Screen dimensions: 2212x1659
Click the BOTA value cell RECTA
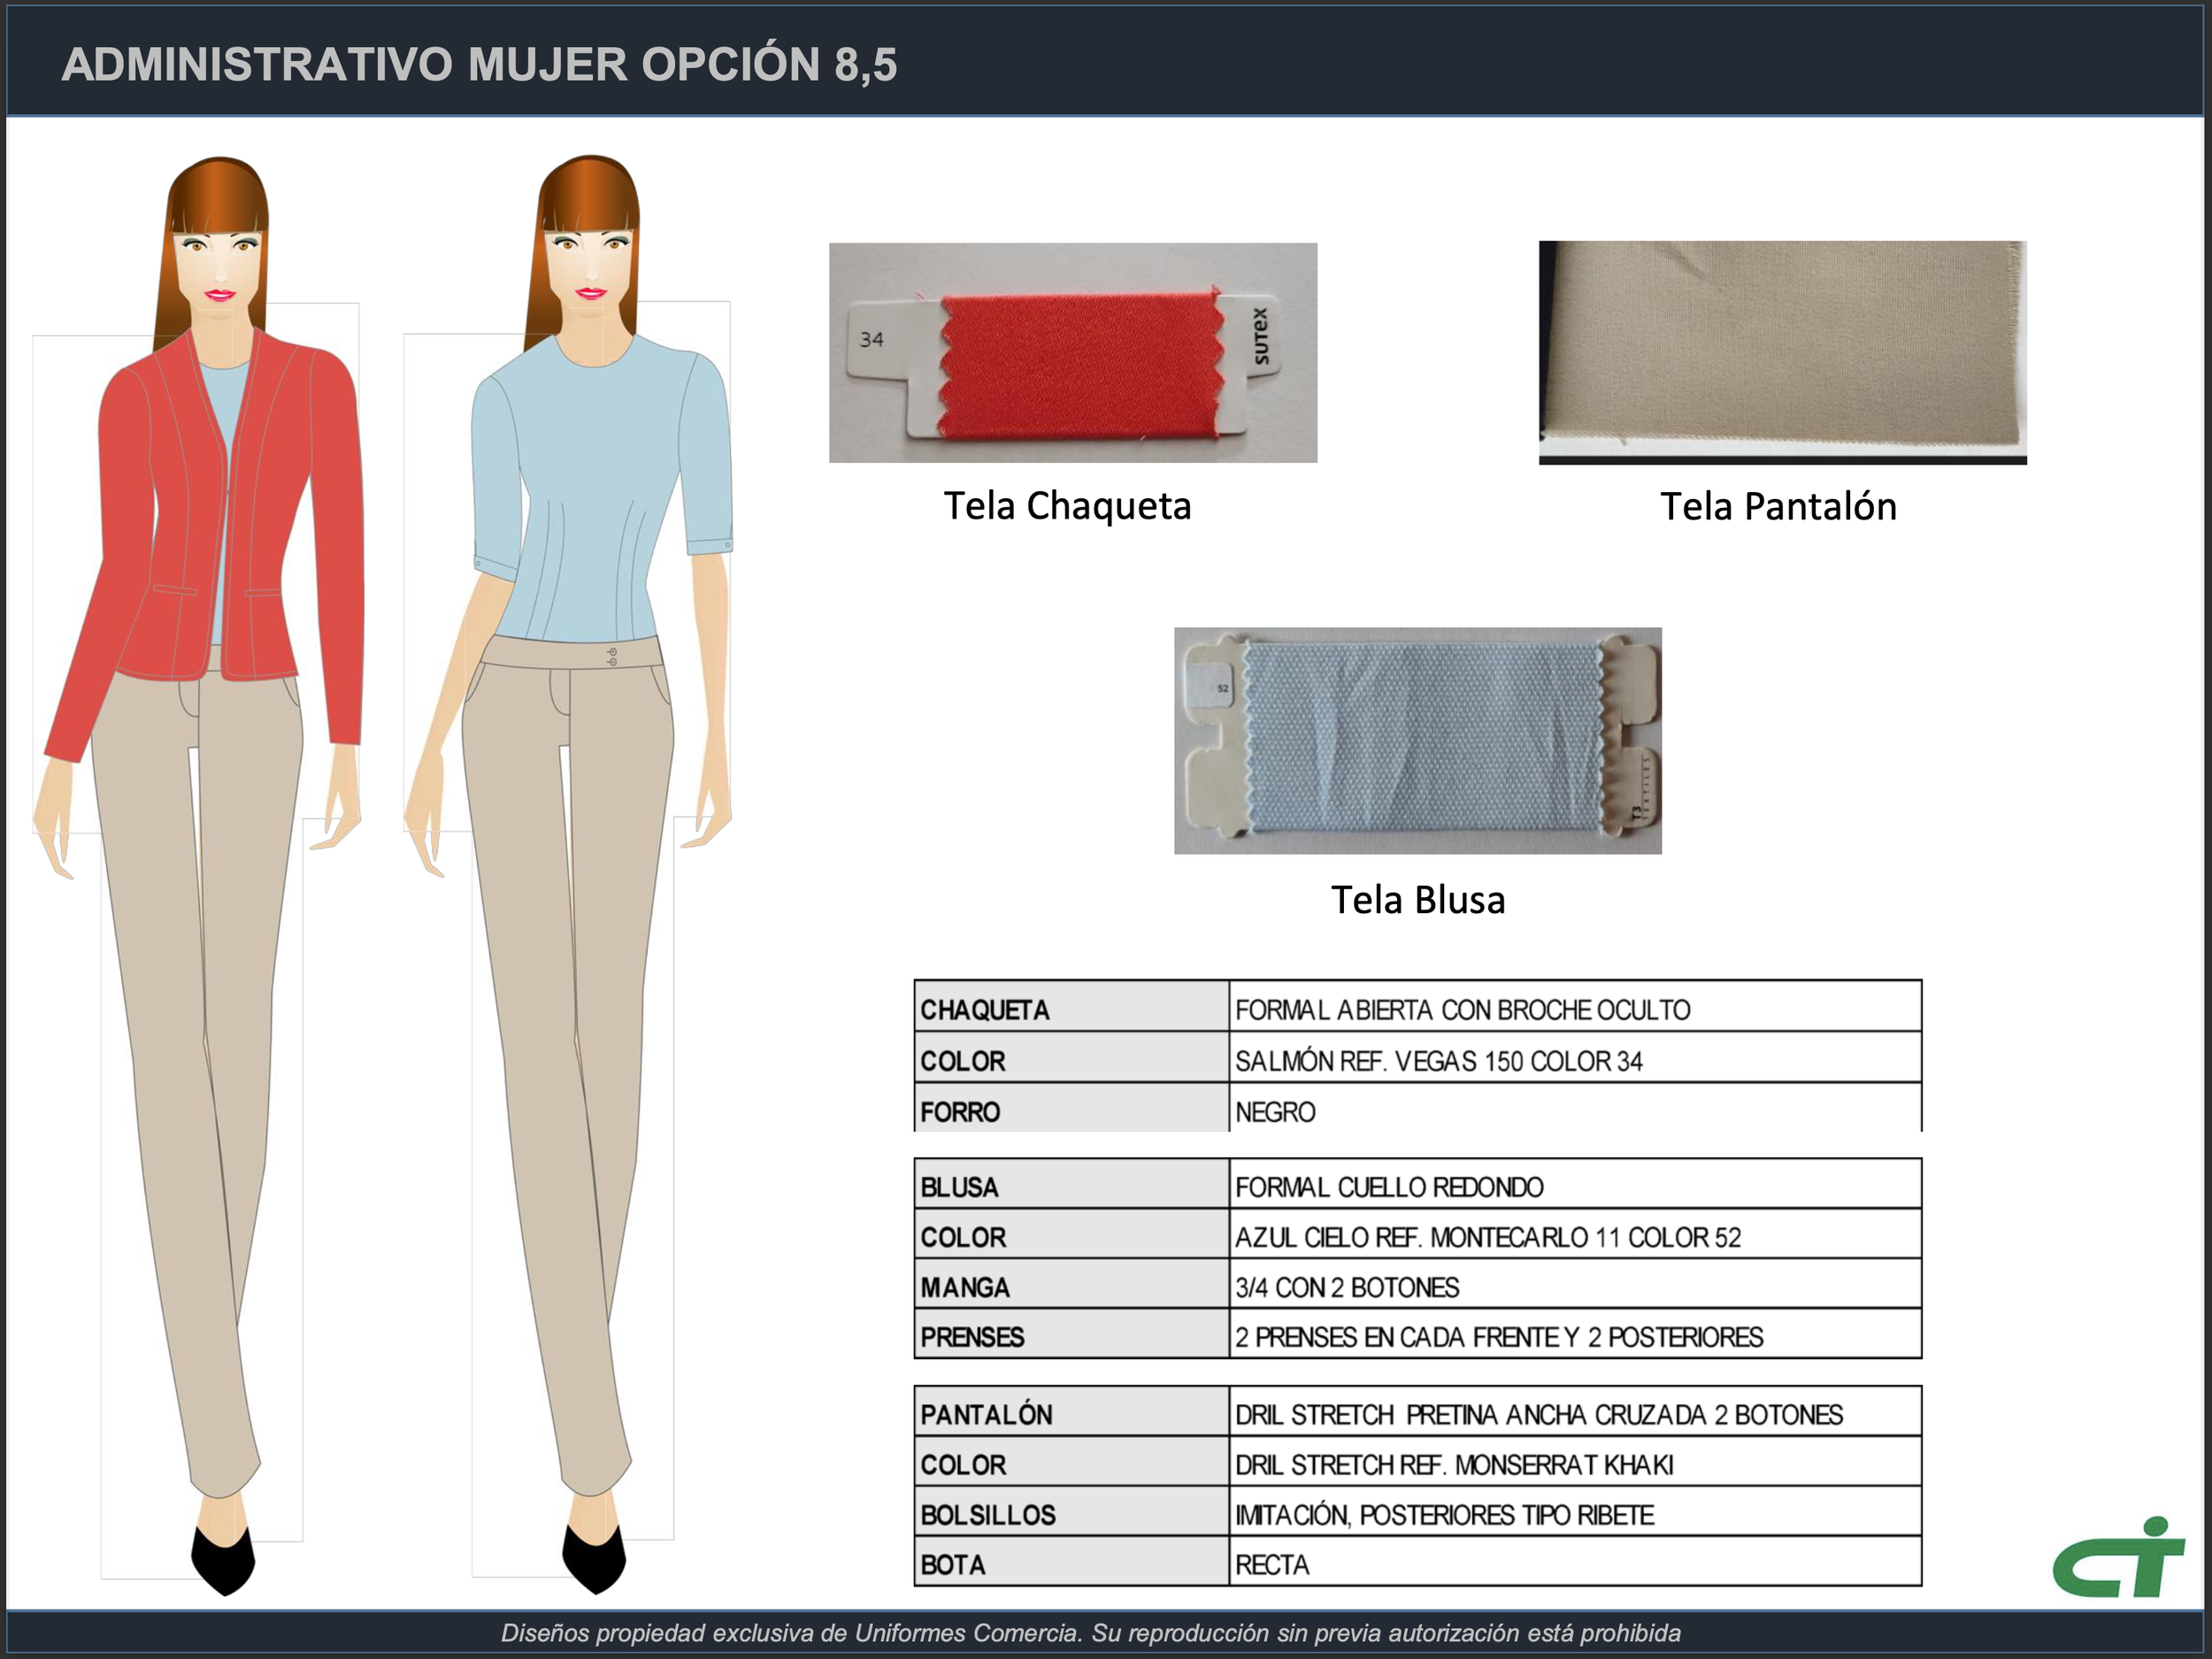coord(1574,1565)
